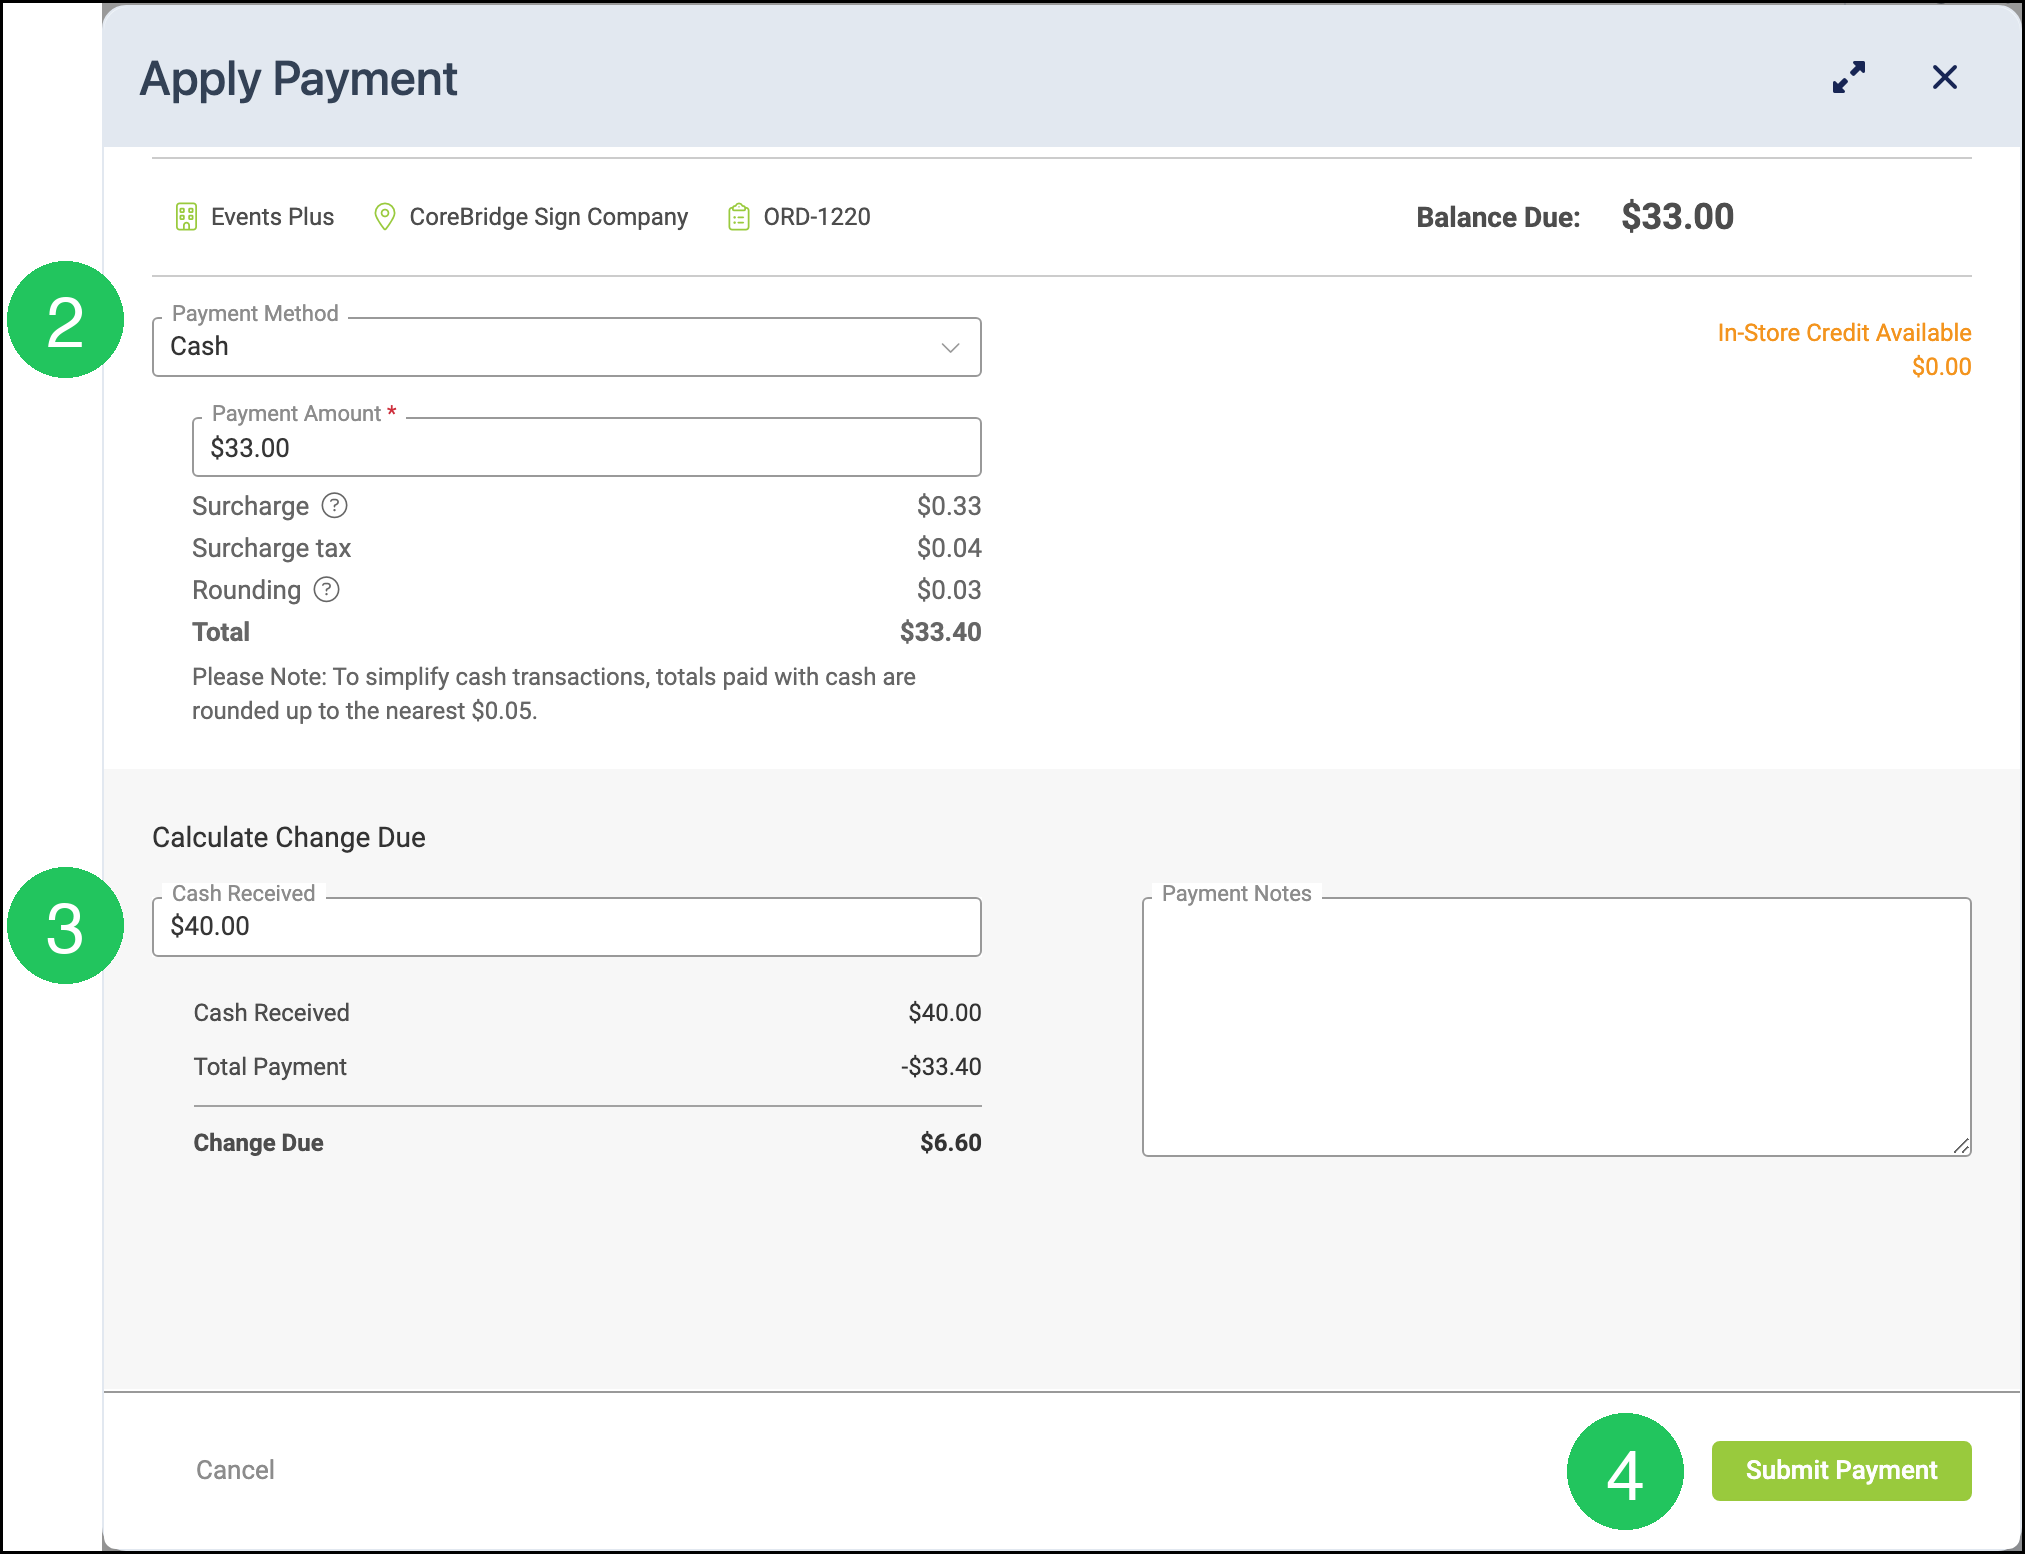The height and width of the screenshot is (1554, 2025).
Task: Close the Apply Payment dialog
Action: coord(1945,77)
